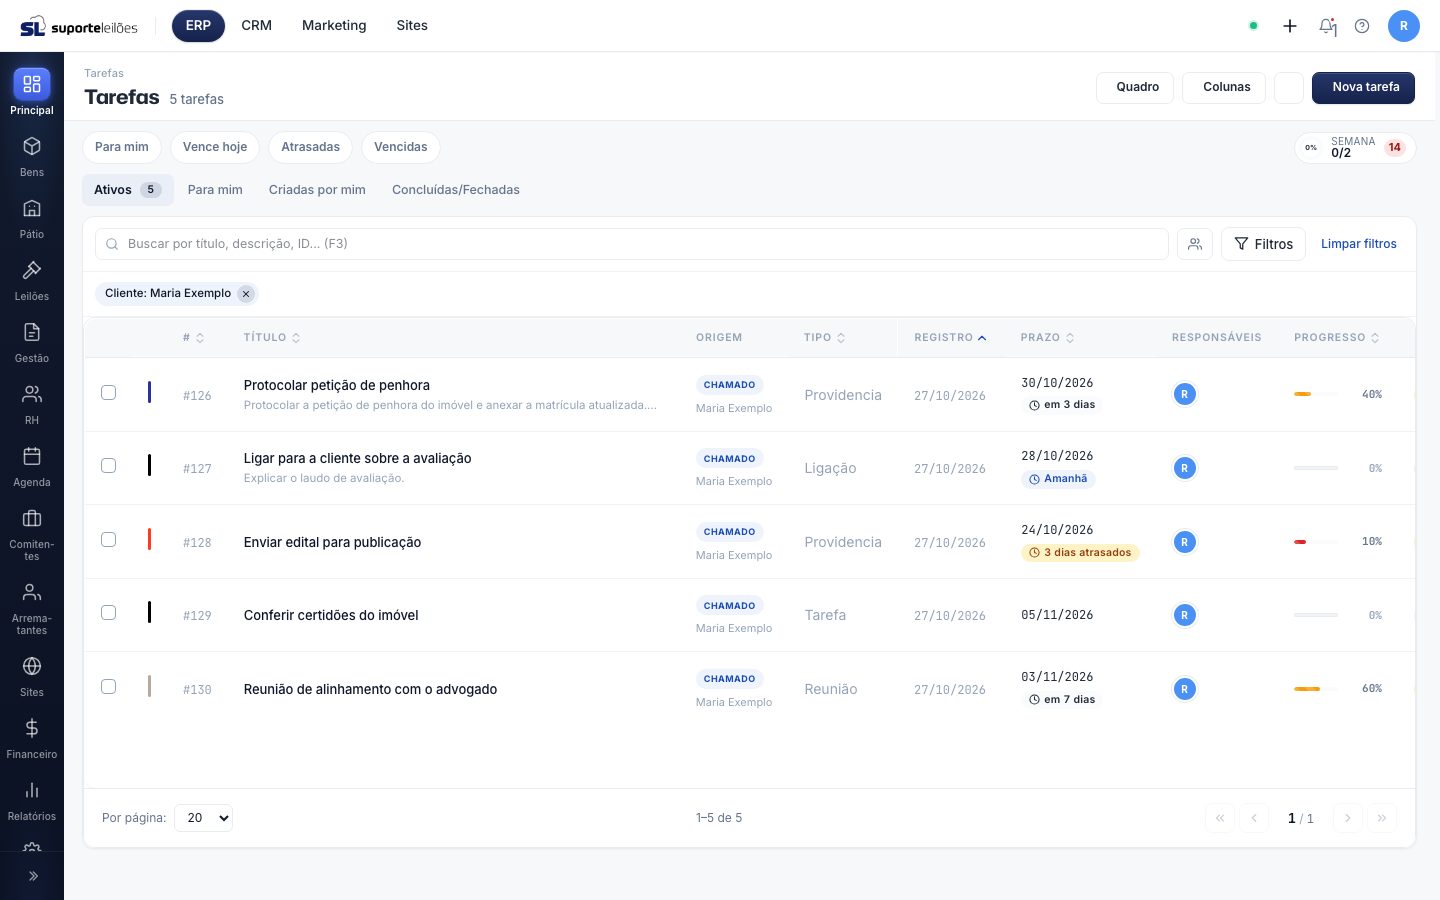Click 40% progress bar of task #126
The image size is (1440, 900).
(x=1316, y=395)
